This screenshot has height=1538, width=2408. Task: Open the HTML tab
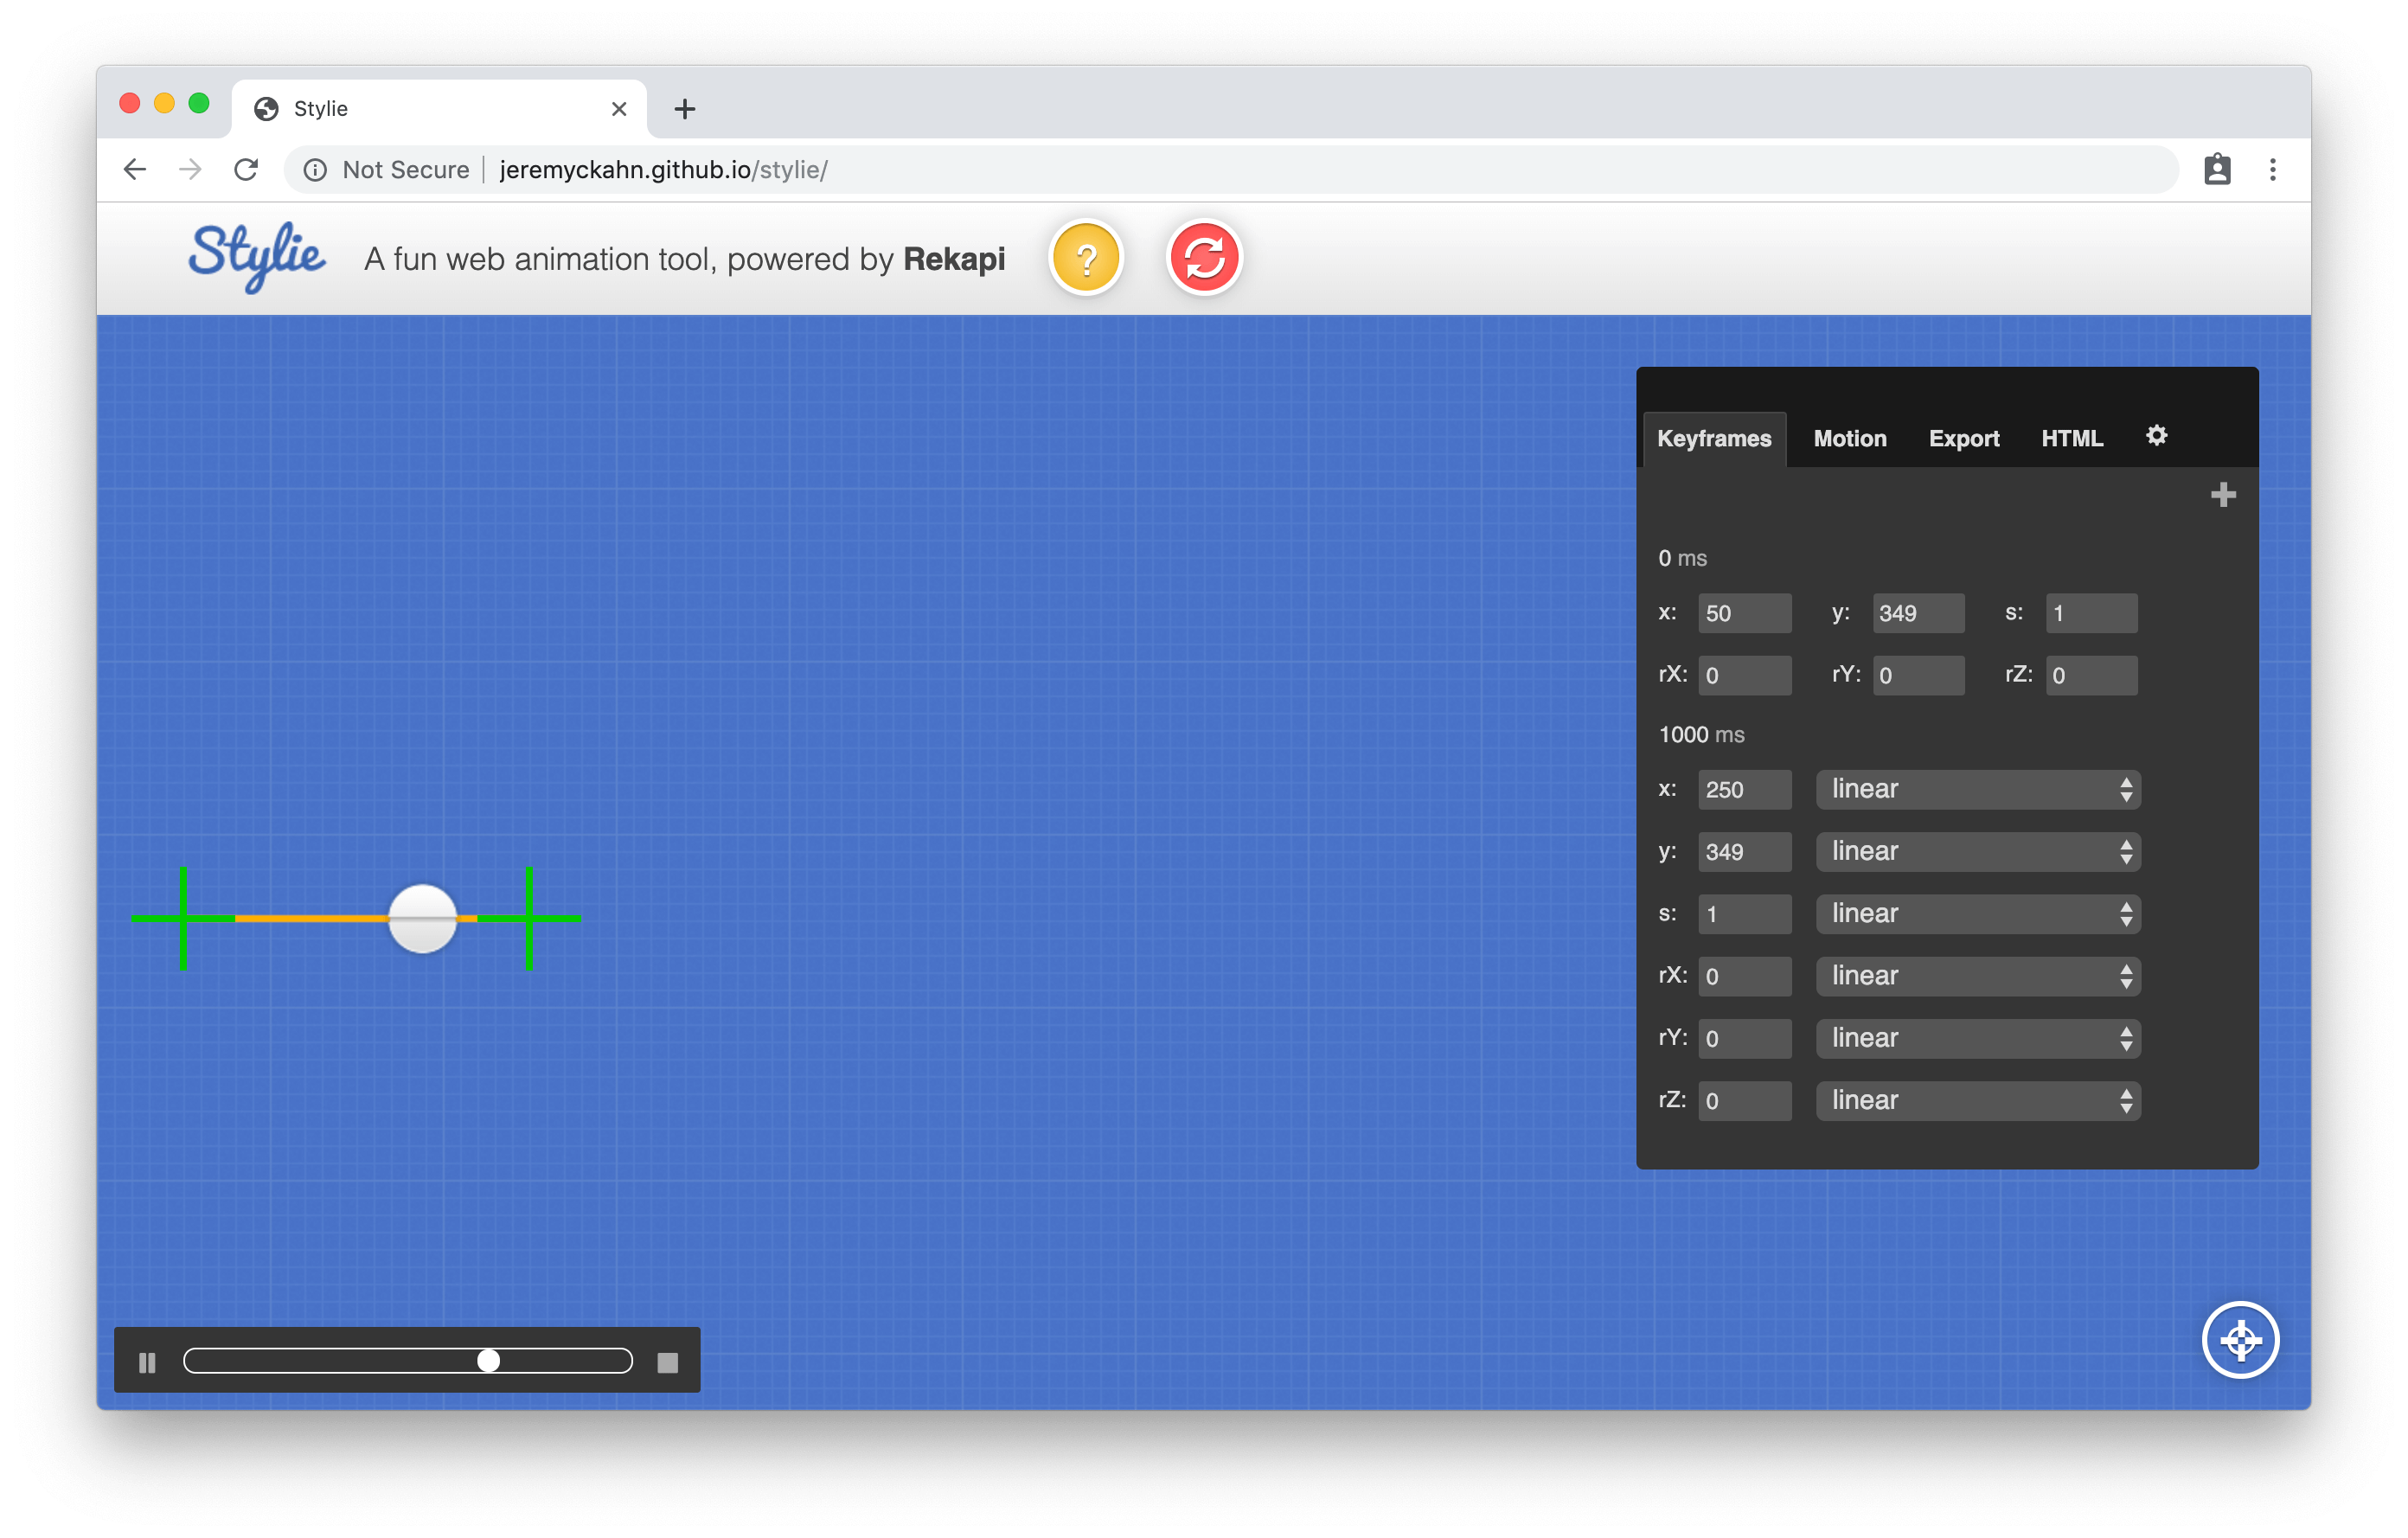[2071, 438]
